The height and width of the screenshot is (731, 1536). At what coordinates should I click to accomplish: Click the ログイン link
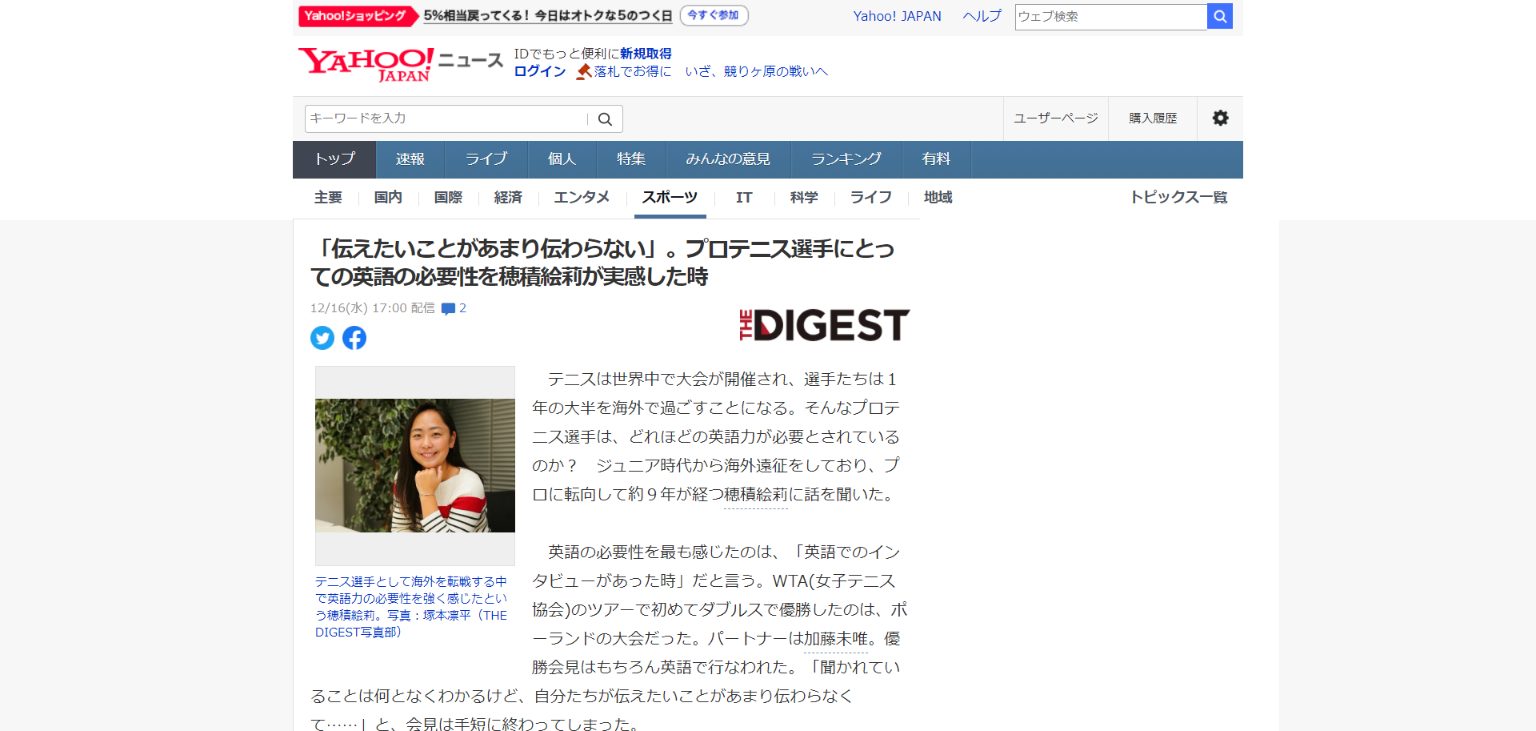pos(540,72)
